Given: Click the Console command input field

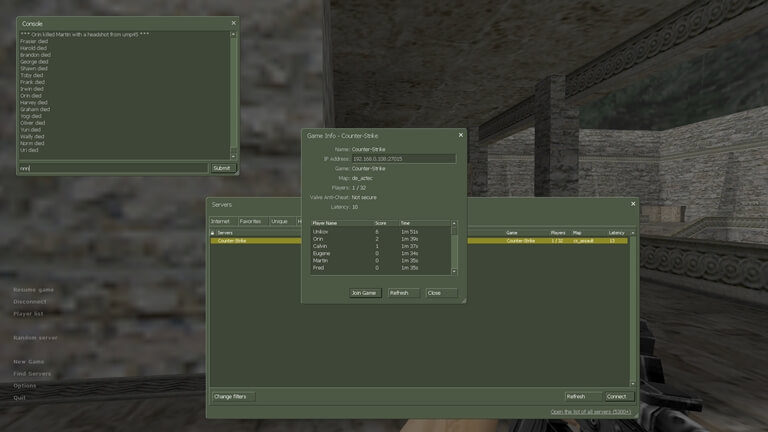Looking at the screenshot, I should (x=113, y=168).
